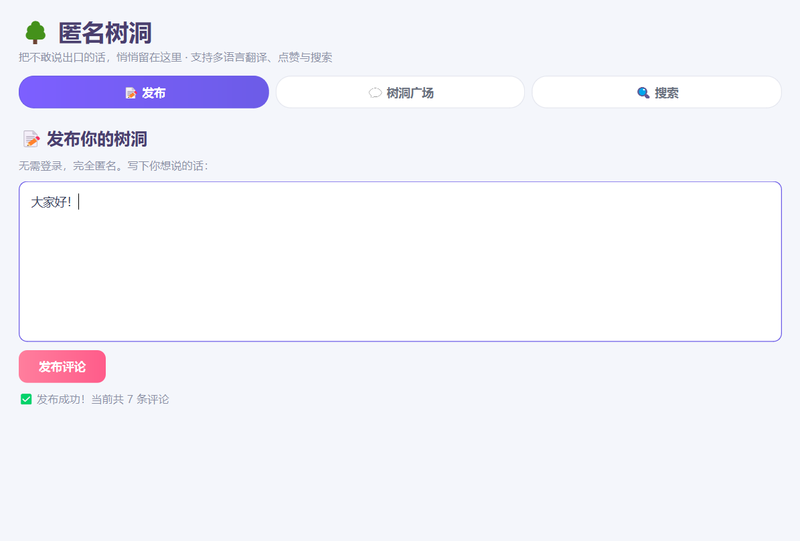This screenshot has height=541, width=800.
Task: Click the 发布你的树洞 heading
Action: pos(97,139)
